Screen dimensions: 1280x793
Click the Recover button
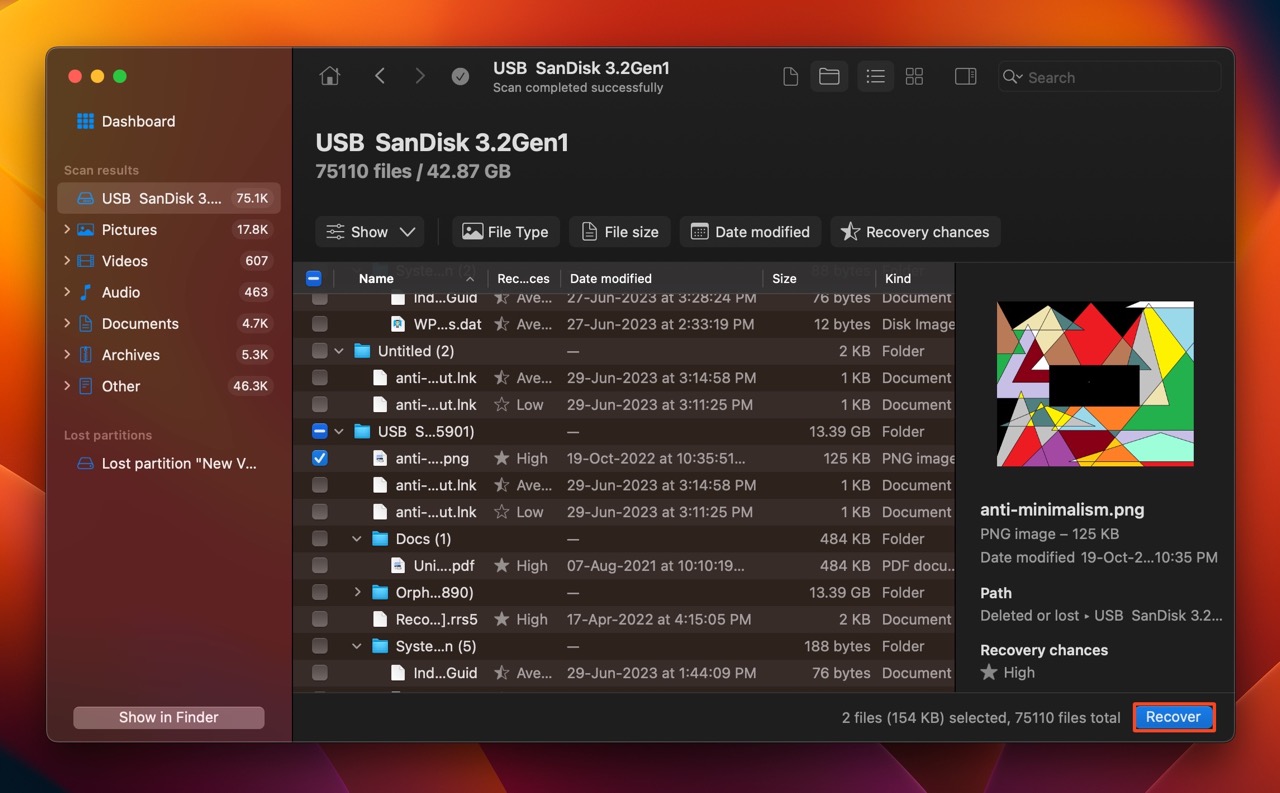pos(1173,717)
